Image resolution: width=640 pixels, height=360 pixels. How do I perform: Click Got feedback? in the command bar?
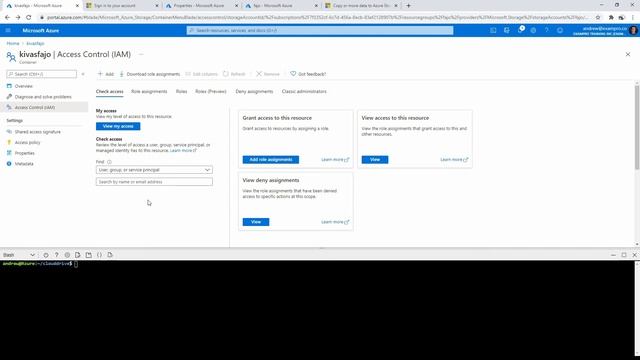pos(308,74)
